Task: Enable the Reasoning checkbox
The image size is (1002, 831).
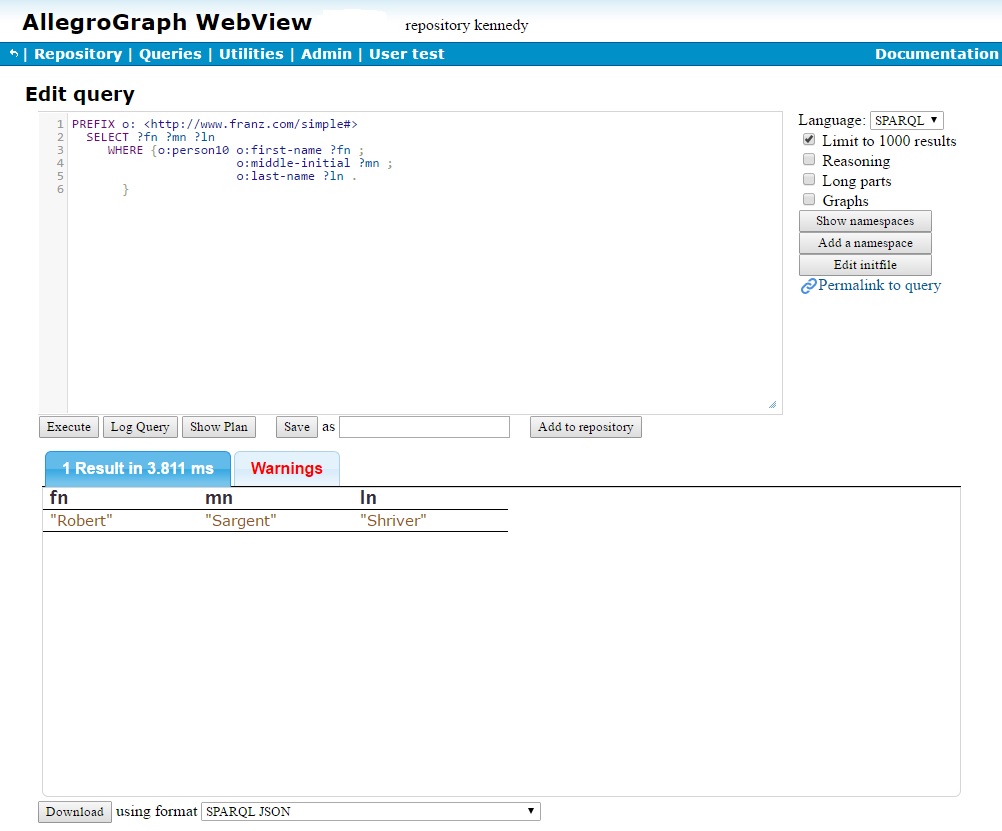Action: tap(809, 160)
